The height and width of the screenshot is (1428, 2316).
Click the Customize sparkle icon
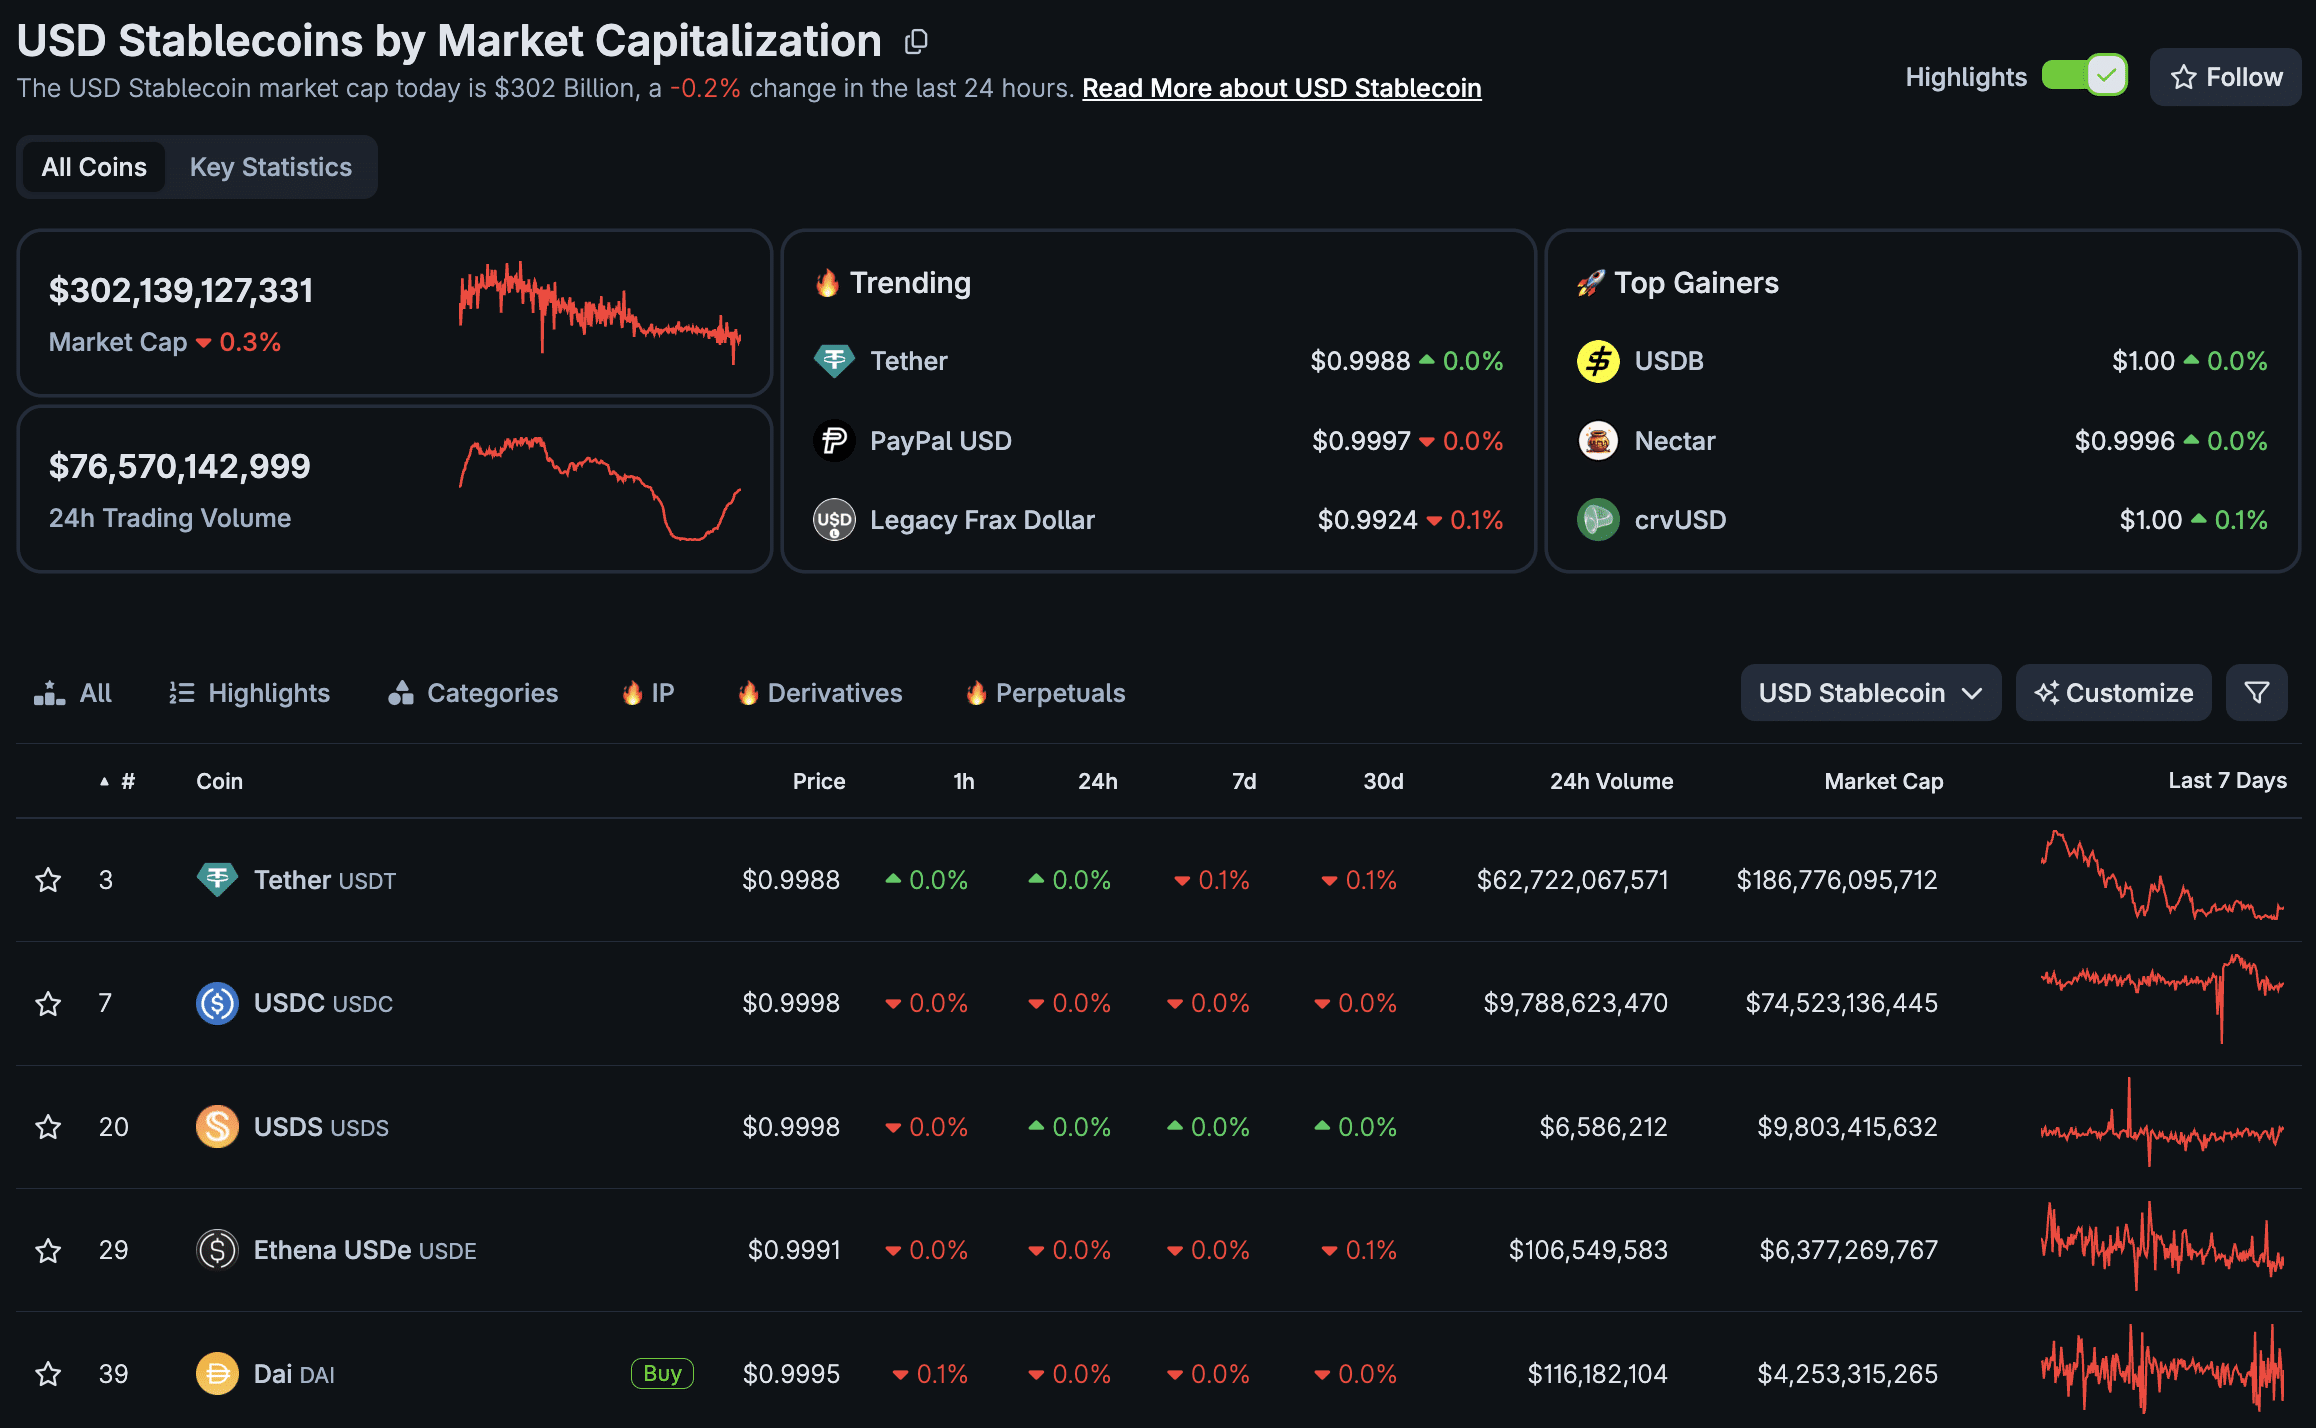click(x=2046, y=692)
